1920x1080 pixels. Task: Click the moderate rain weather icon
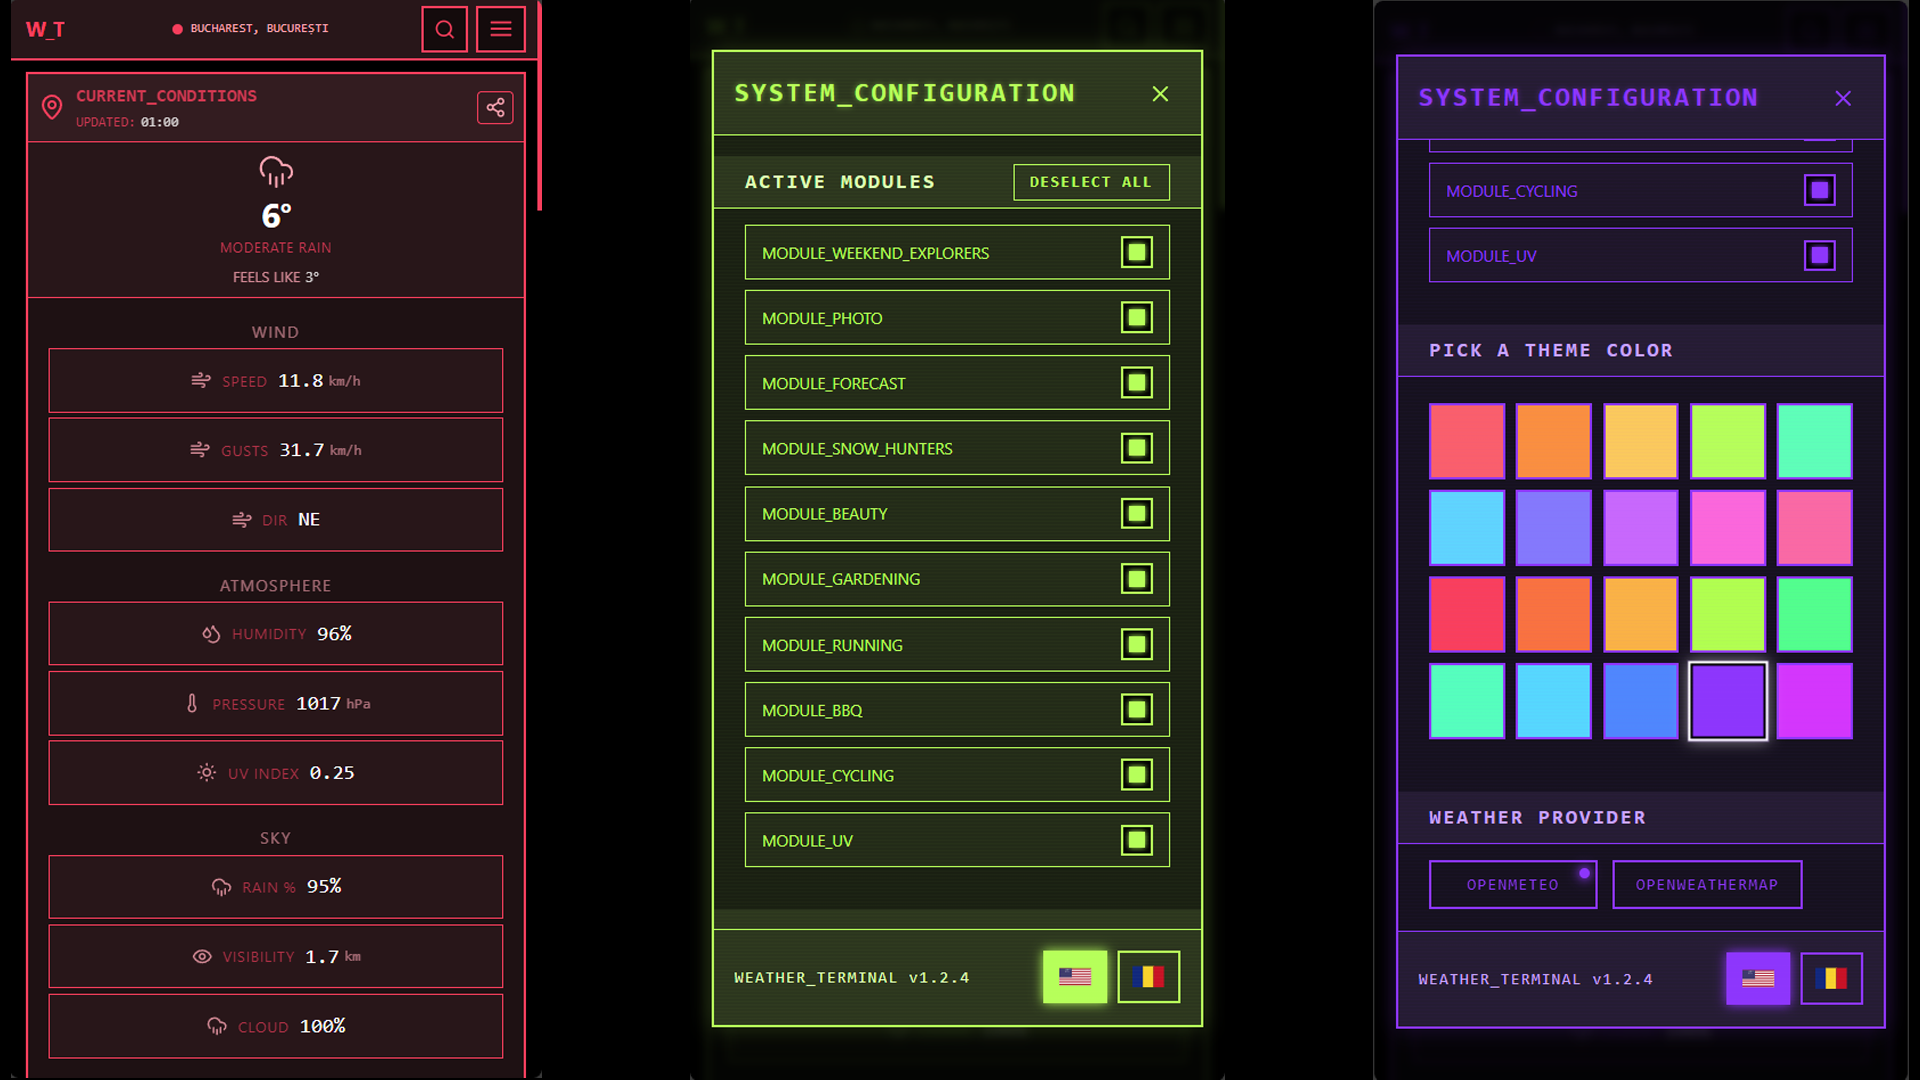coord(275,170)
